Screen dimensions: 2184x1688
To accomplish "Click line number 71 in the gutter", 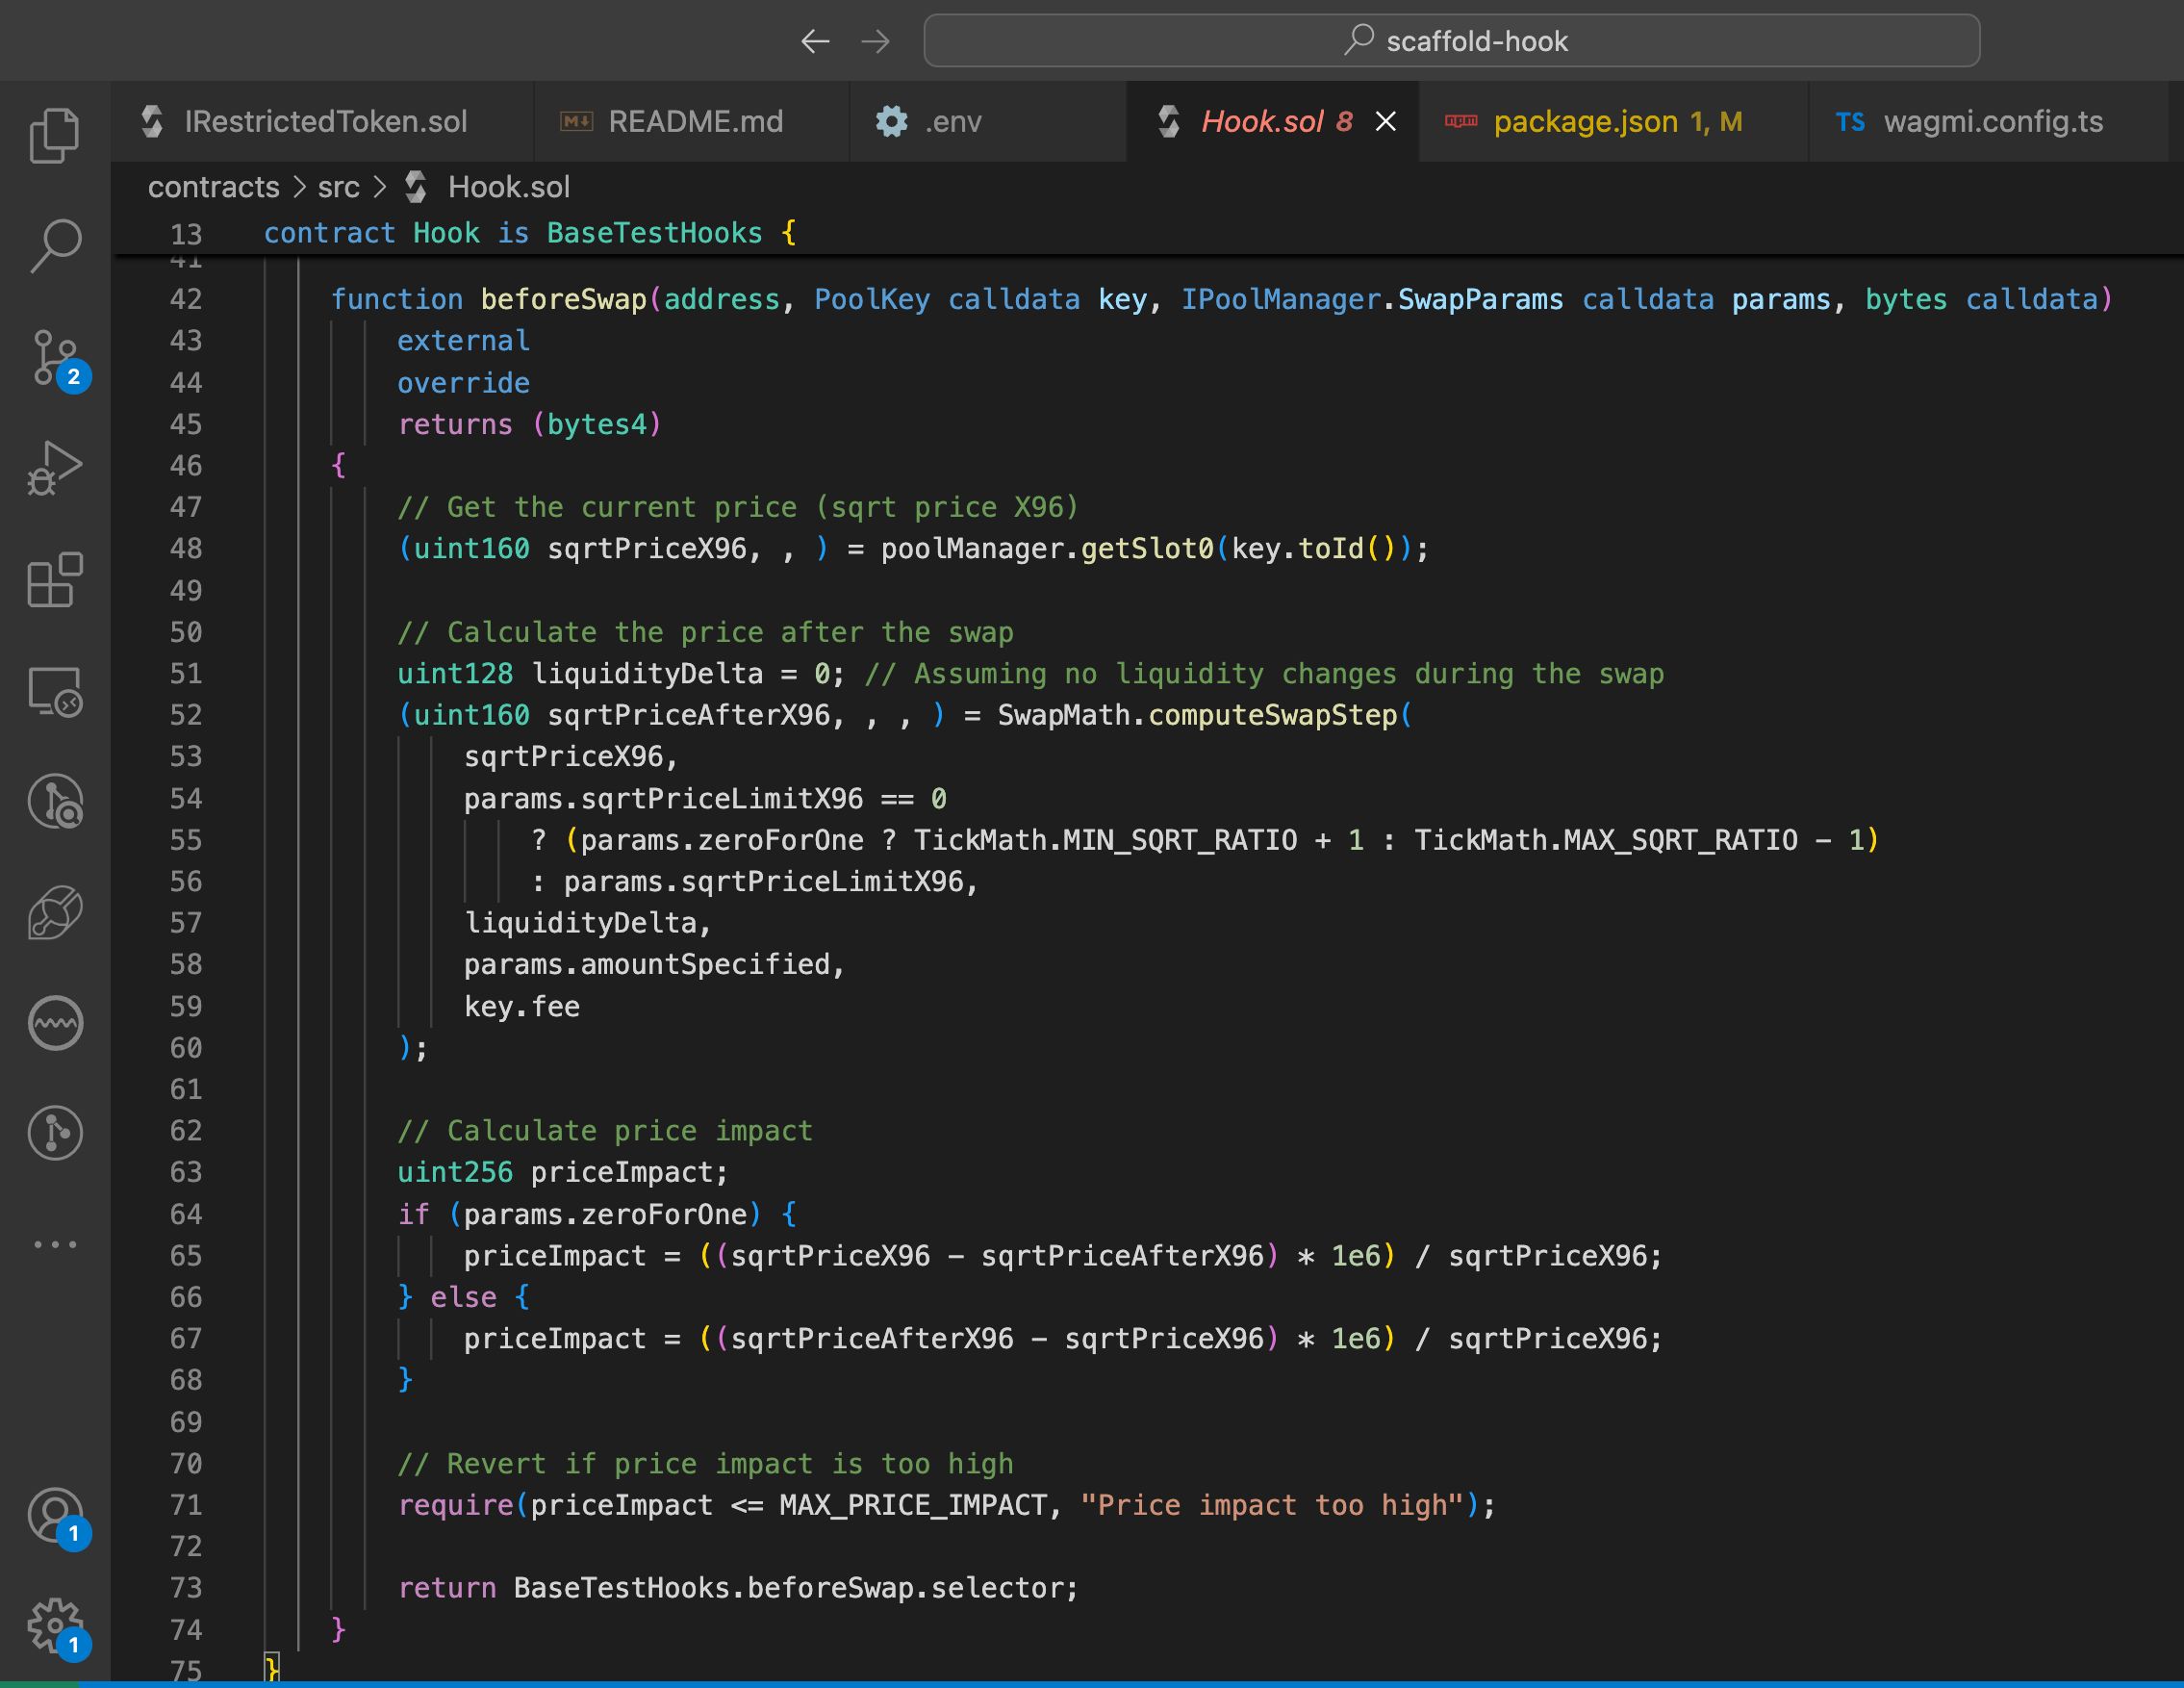I will [185, 1505].
